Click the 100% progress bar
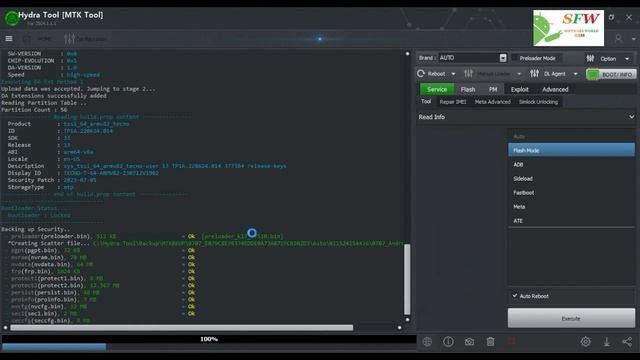Viewport: 640px width, 360px height. [x=209, y=339]
